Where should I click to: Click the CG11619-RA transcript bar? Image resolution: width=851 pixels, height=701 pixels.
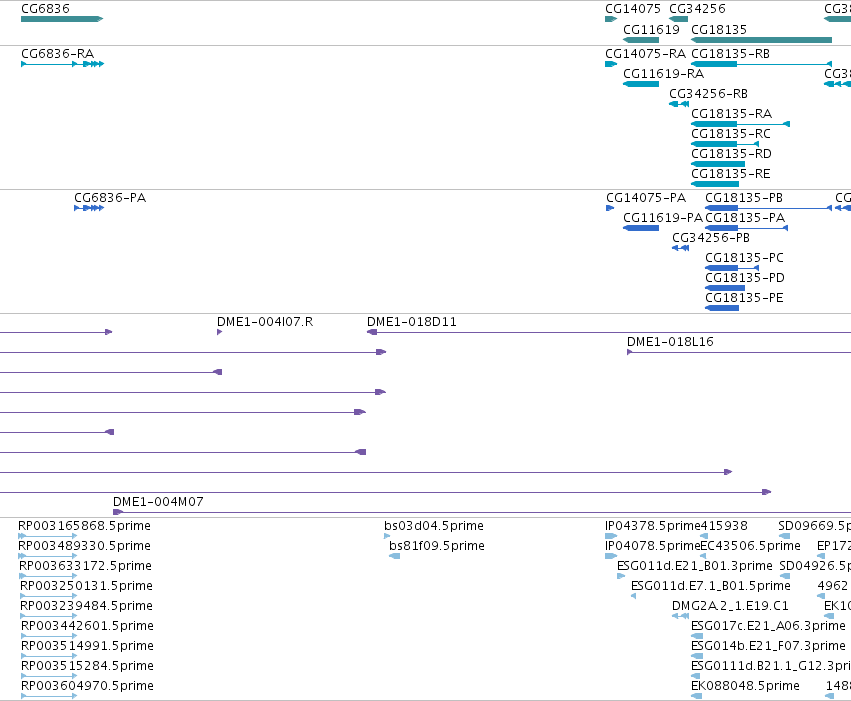click(x=641, y=84)
